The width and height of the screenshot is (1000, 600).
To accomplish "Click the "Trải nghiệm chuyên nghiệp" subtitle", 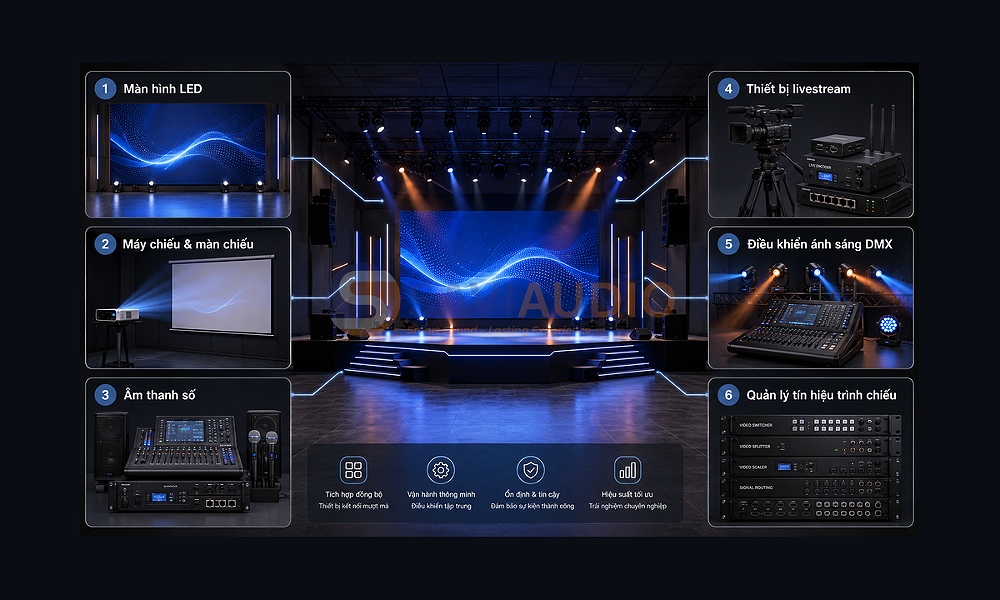I will point(628,506).
